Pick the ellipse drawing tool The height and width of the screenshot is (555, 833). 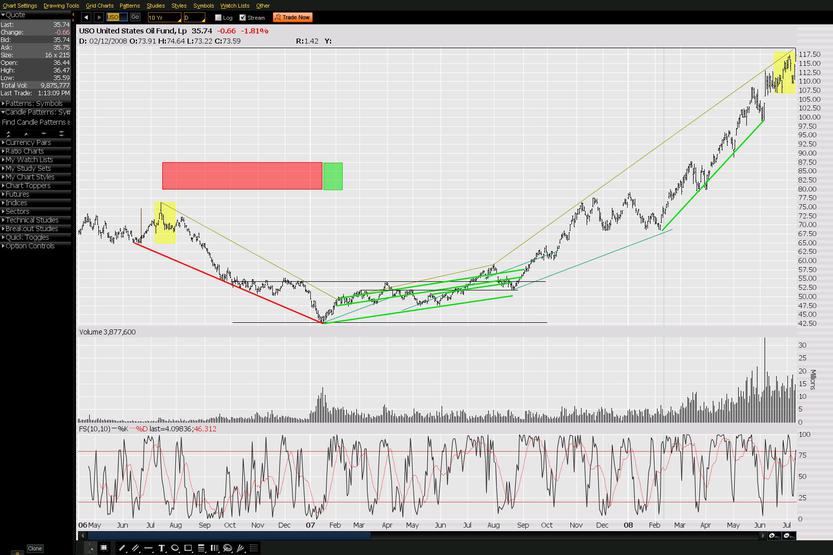[175, 548]
